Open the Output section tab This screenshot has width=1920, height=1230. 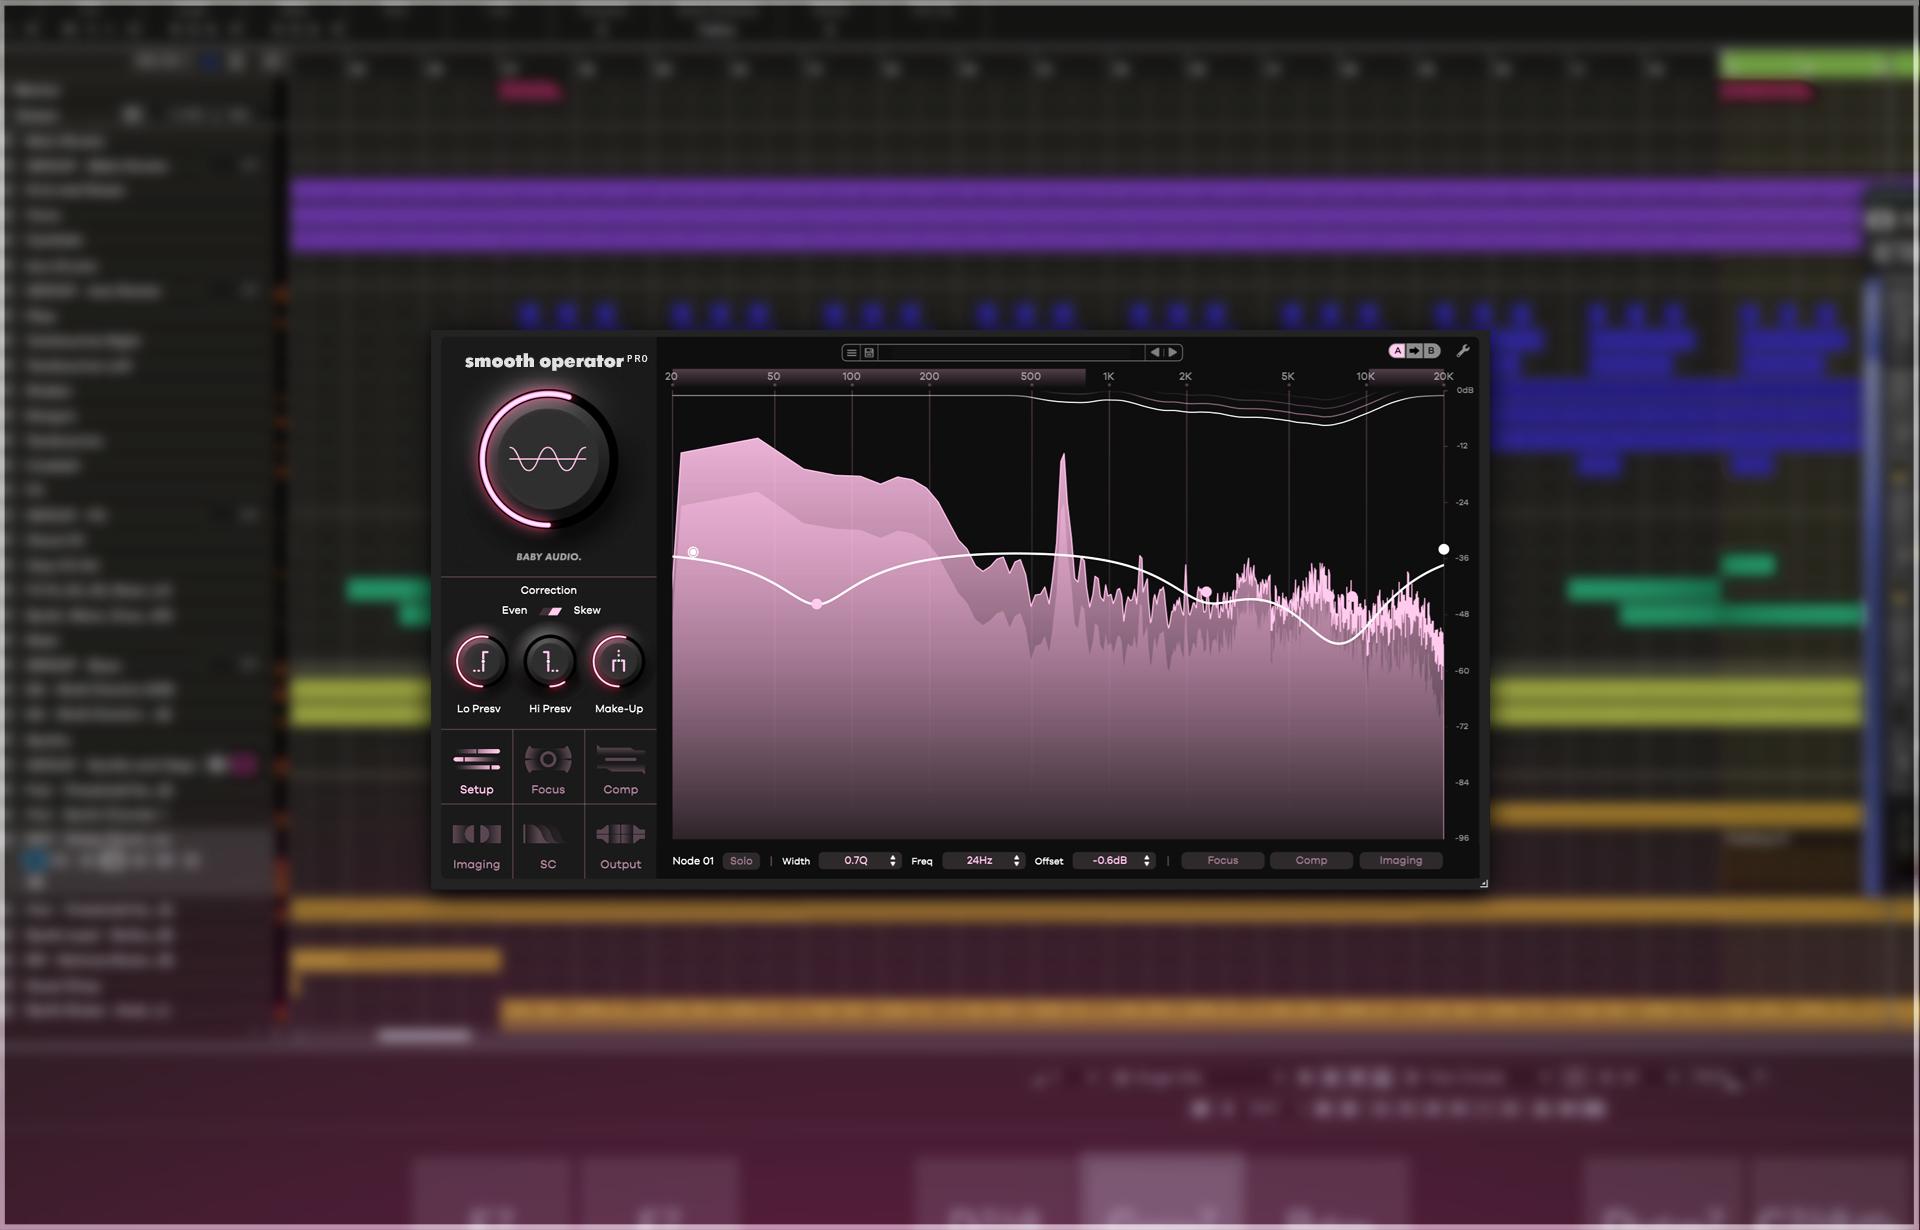click(620, 843)
